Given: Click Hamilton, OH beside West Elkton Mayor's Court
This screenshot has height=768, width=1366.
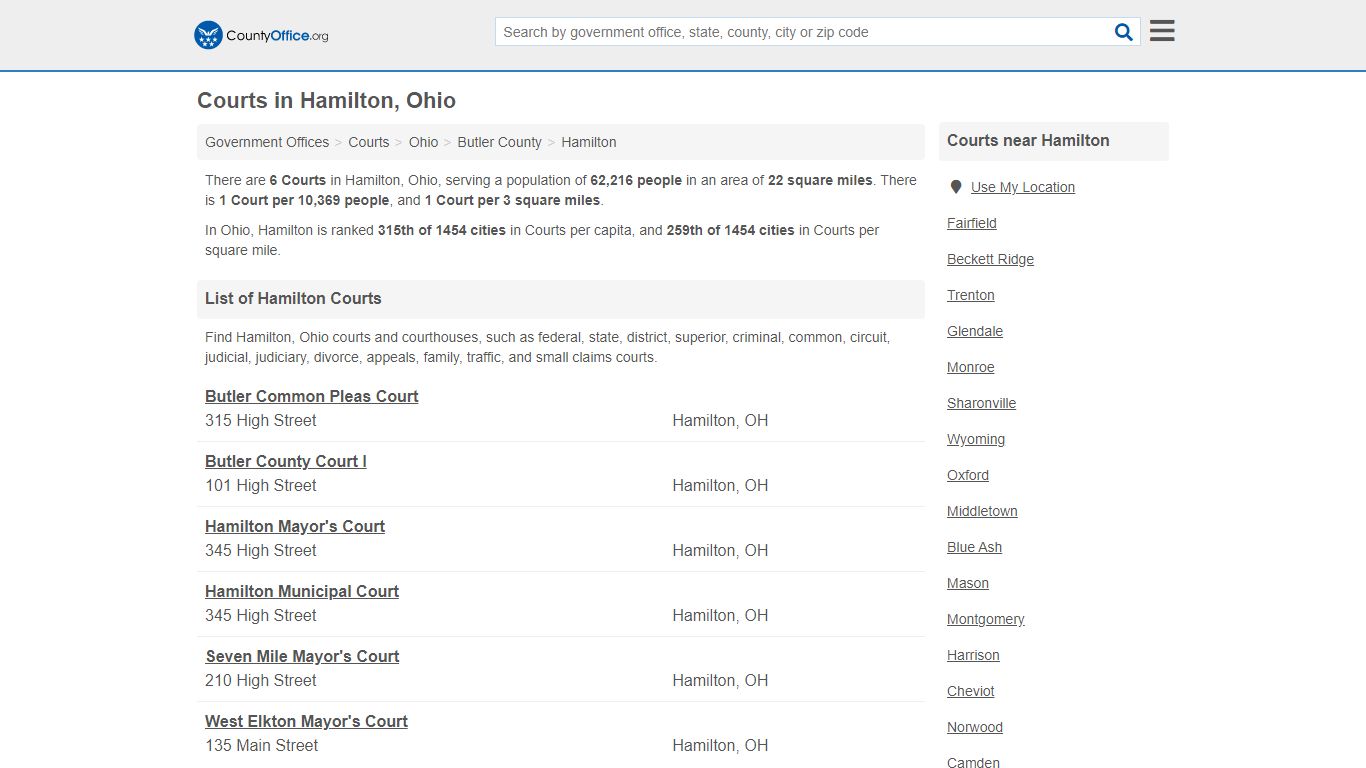Looking at the screenshot, I should 720,745.
